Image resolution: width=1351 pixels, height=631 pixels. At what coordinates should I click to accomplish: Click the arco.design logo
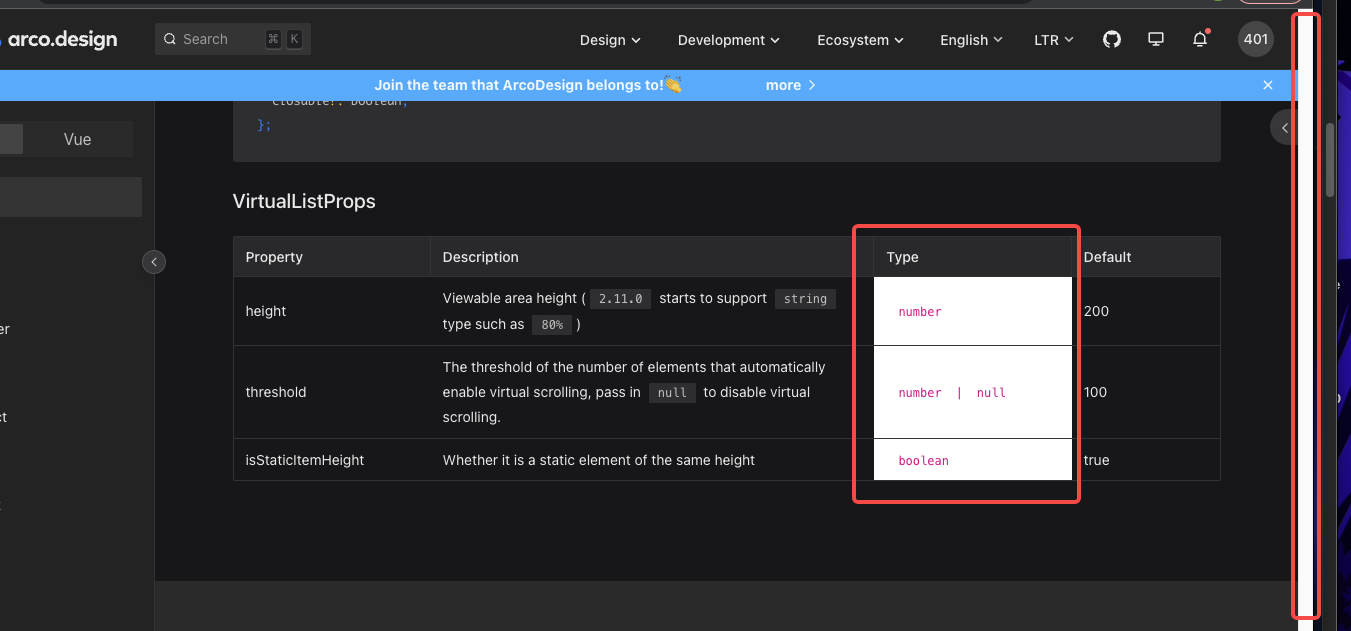(x=62, y=39)
